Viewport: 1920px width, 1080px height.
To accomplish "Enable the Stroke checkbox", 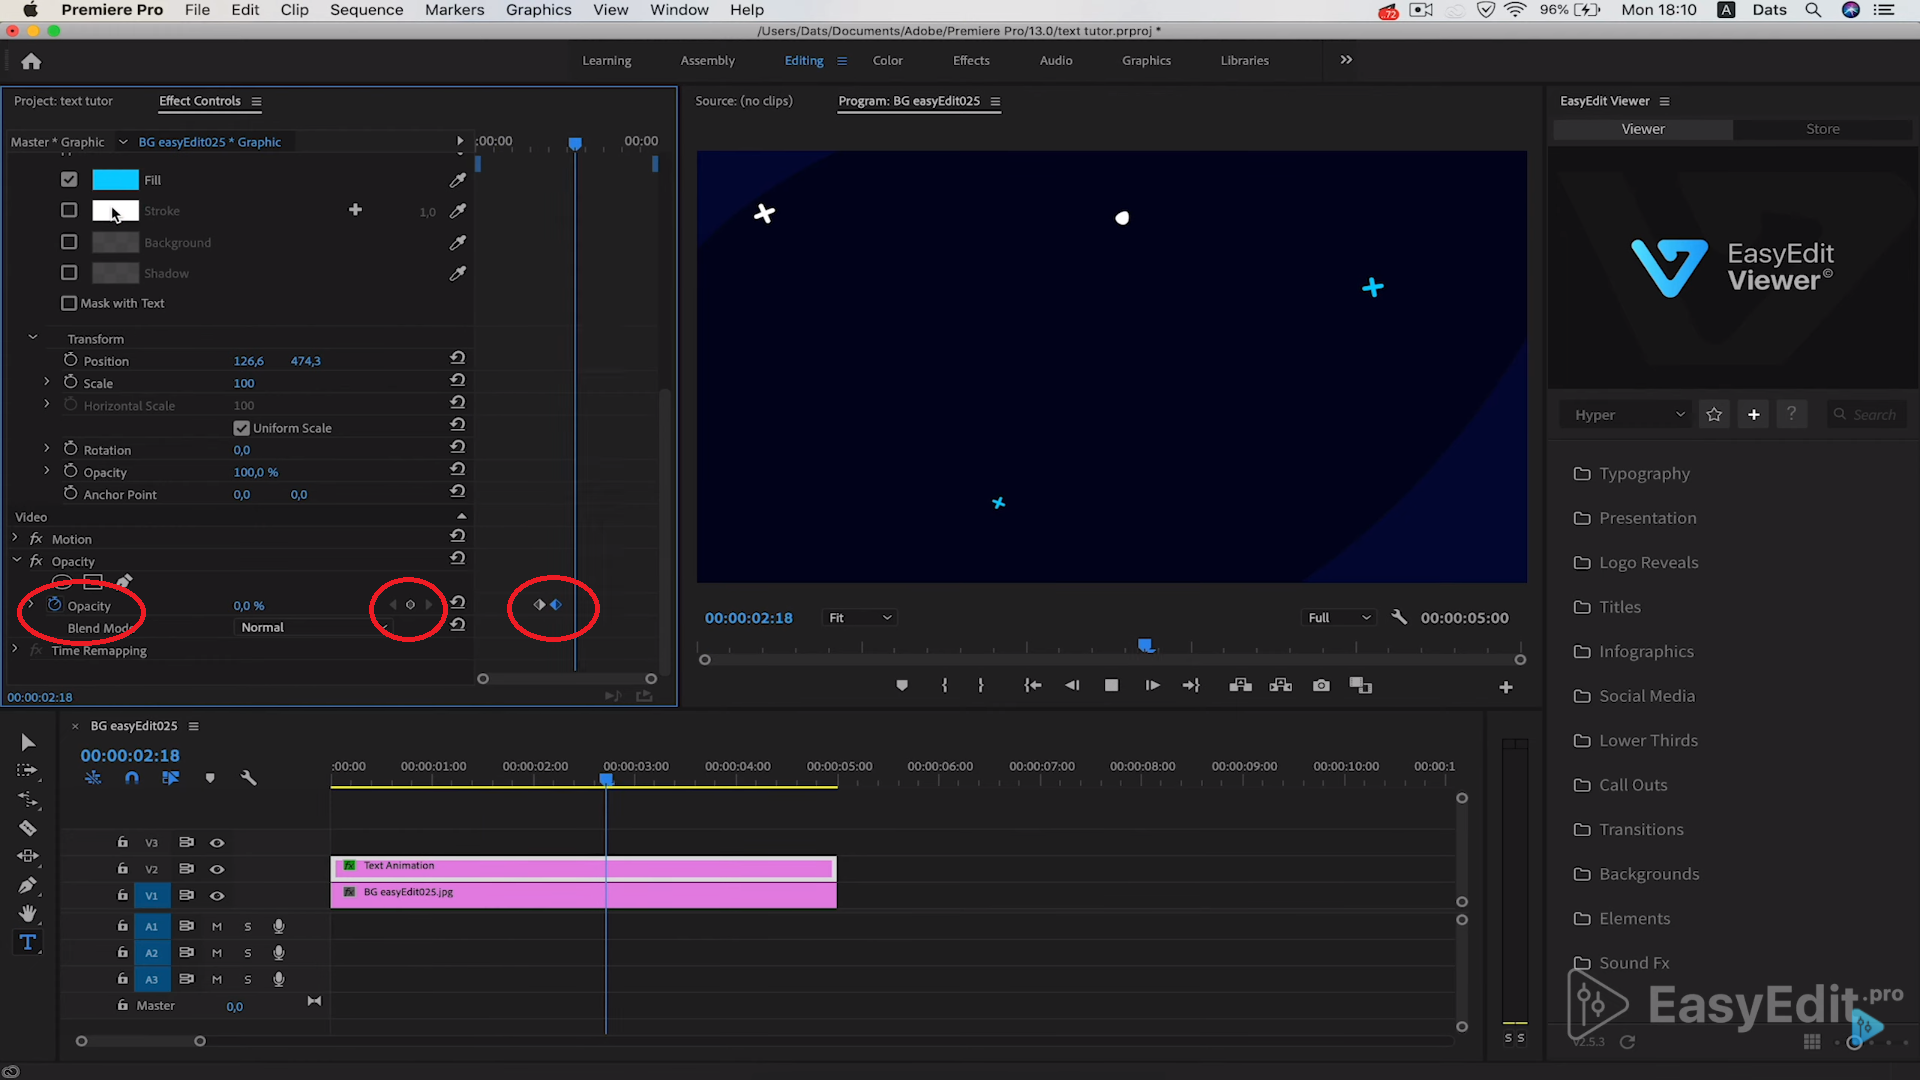I will coord(69,210).
